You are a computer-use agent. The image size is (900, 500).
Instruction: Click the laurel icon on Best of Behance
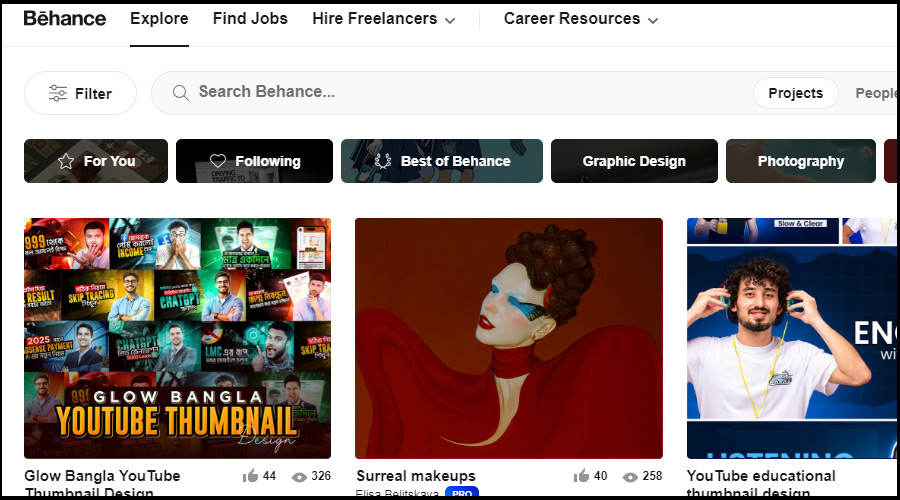[383, 161]
